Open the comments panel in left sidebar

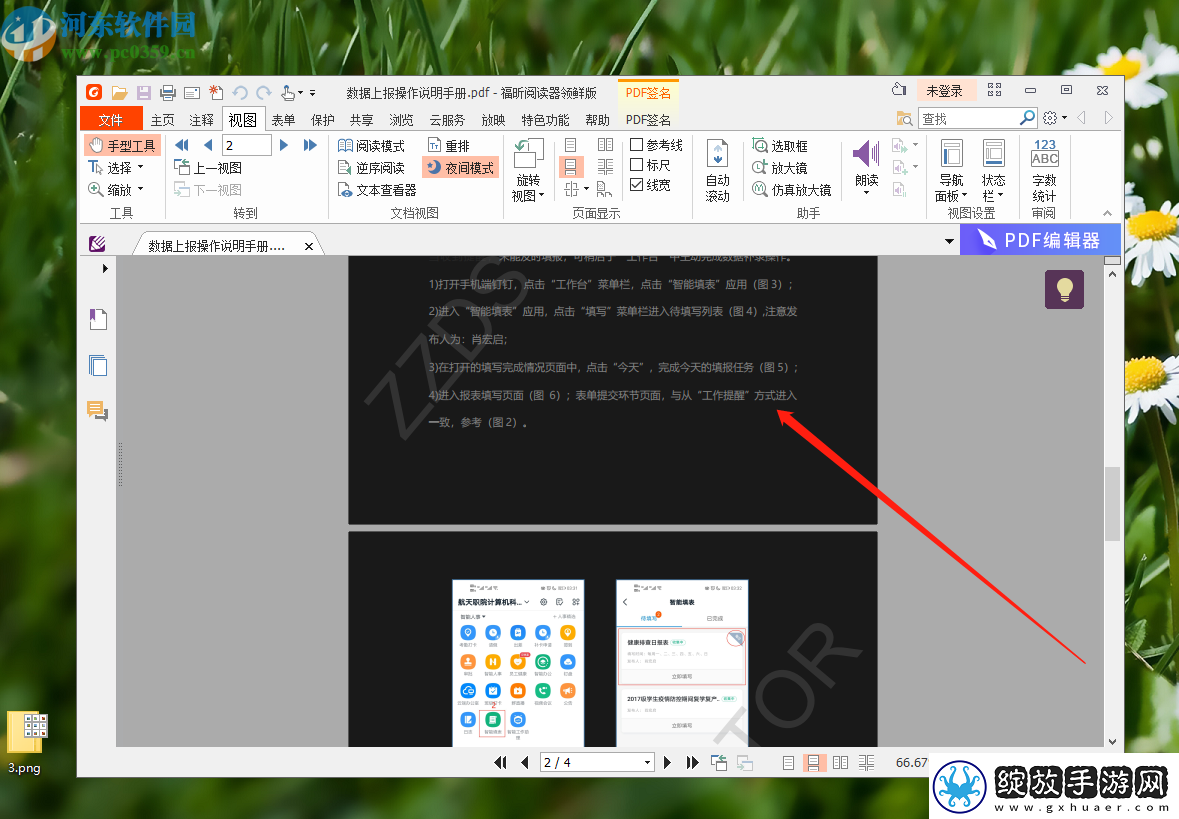(x=98, y=410)
